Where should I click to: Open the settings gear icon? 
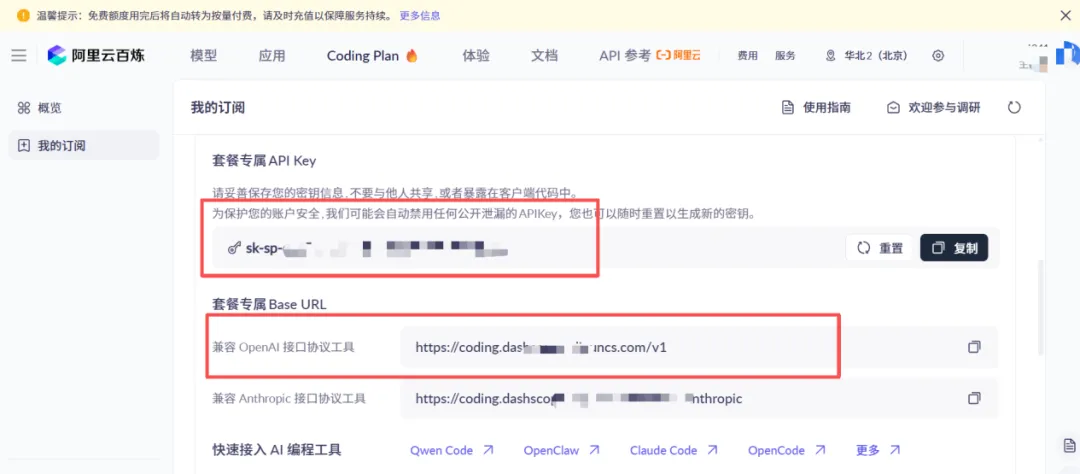click(937, 56)
